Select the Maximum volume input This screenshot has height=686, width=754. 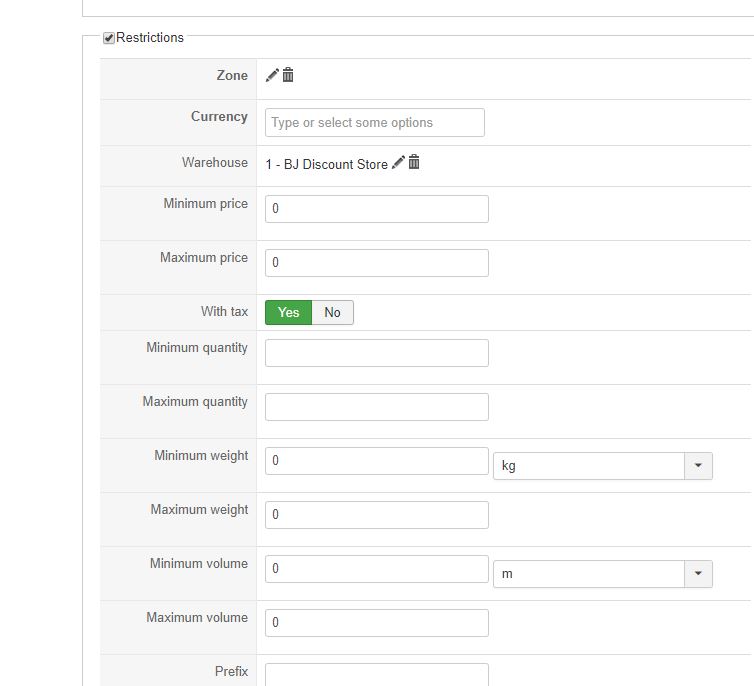[376, 623]
